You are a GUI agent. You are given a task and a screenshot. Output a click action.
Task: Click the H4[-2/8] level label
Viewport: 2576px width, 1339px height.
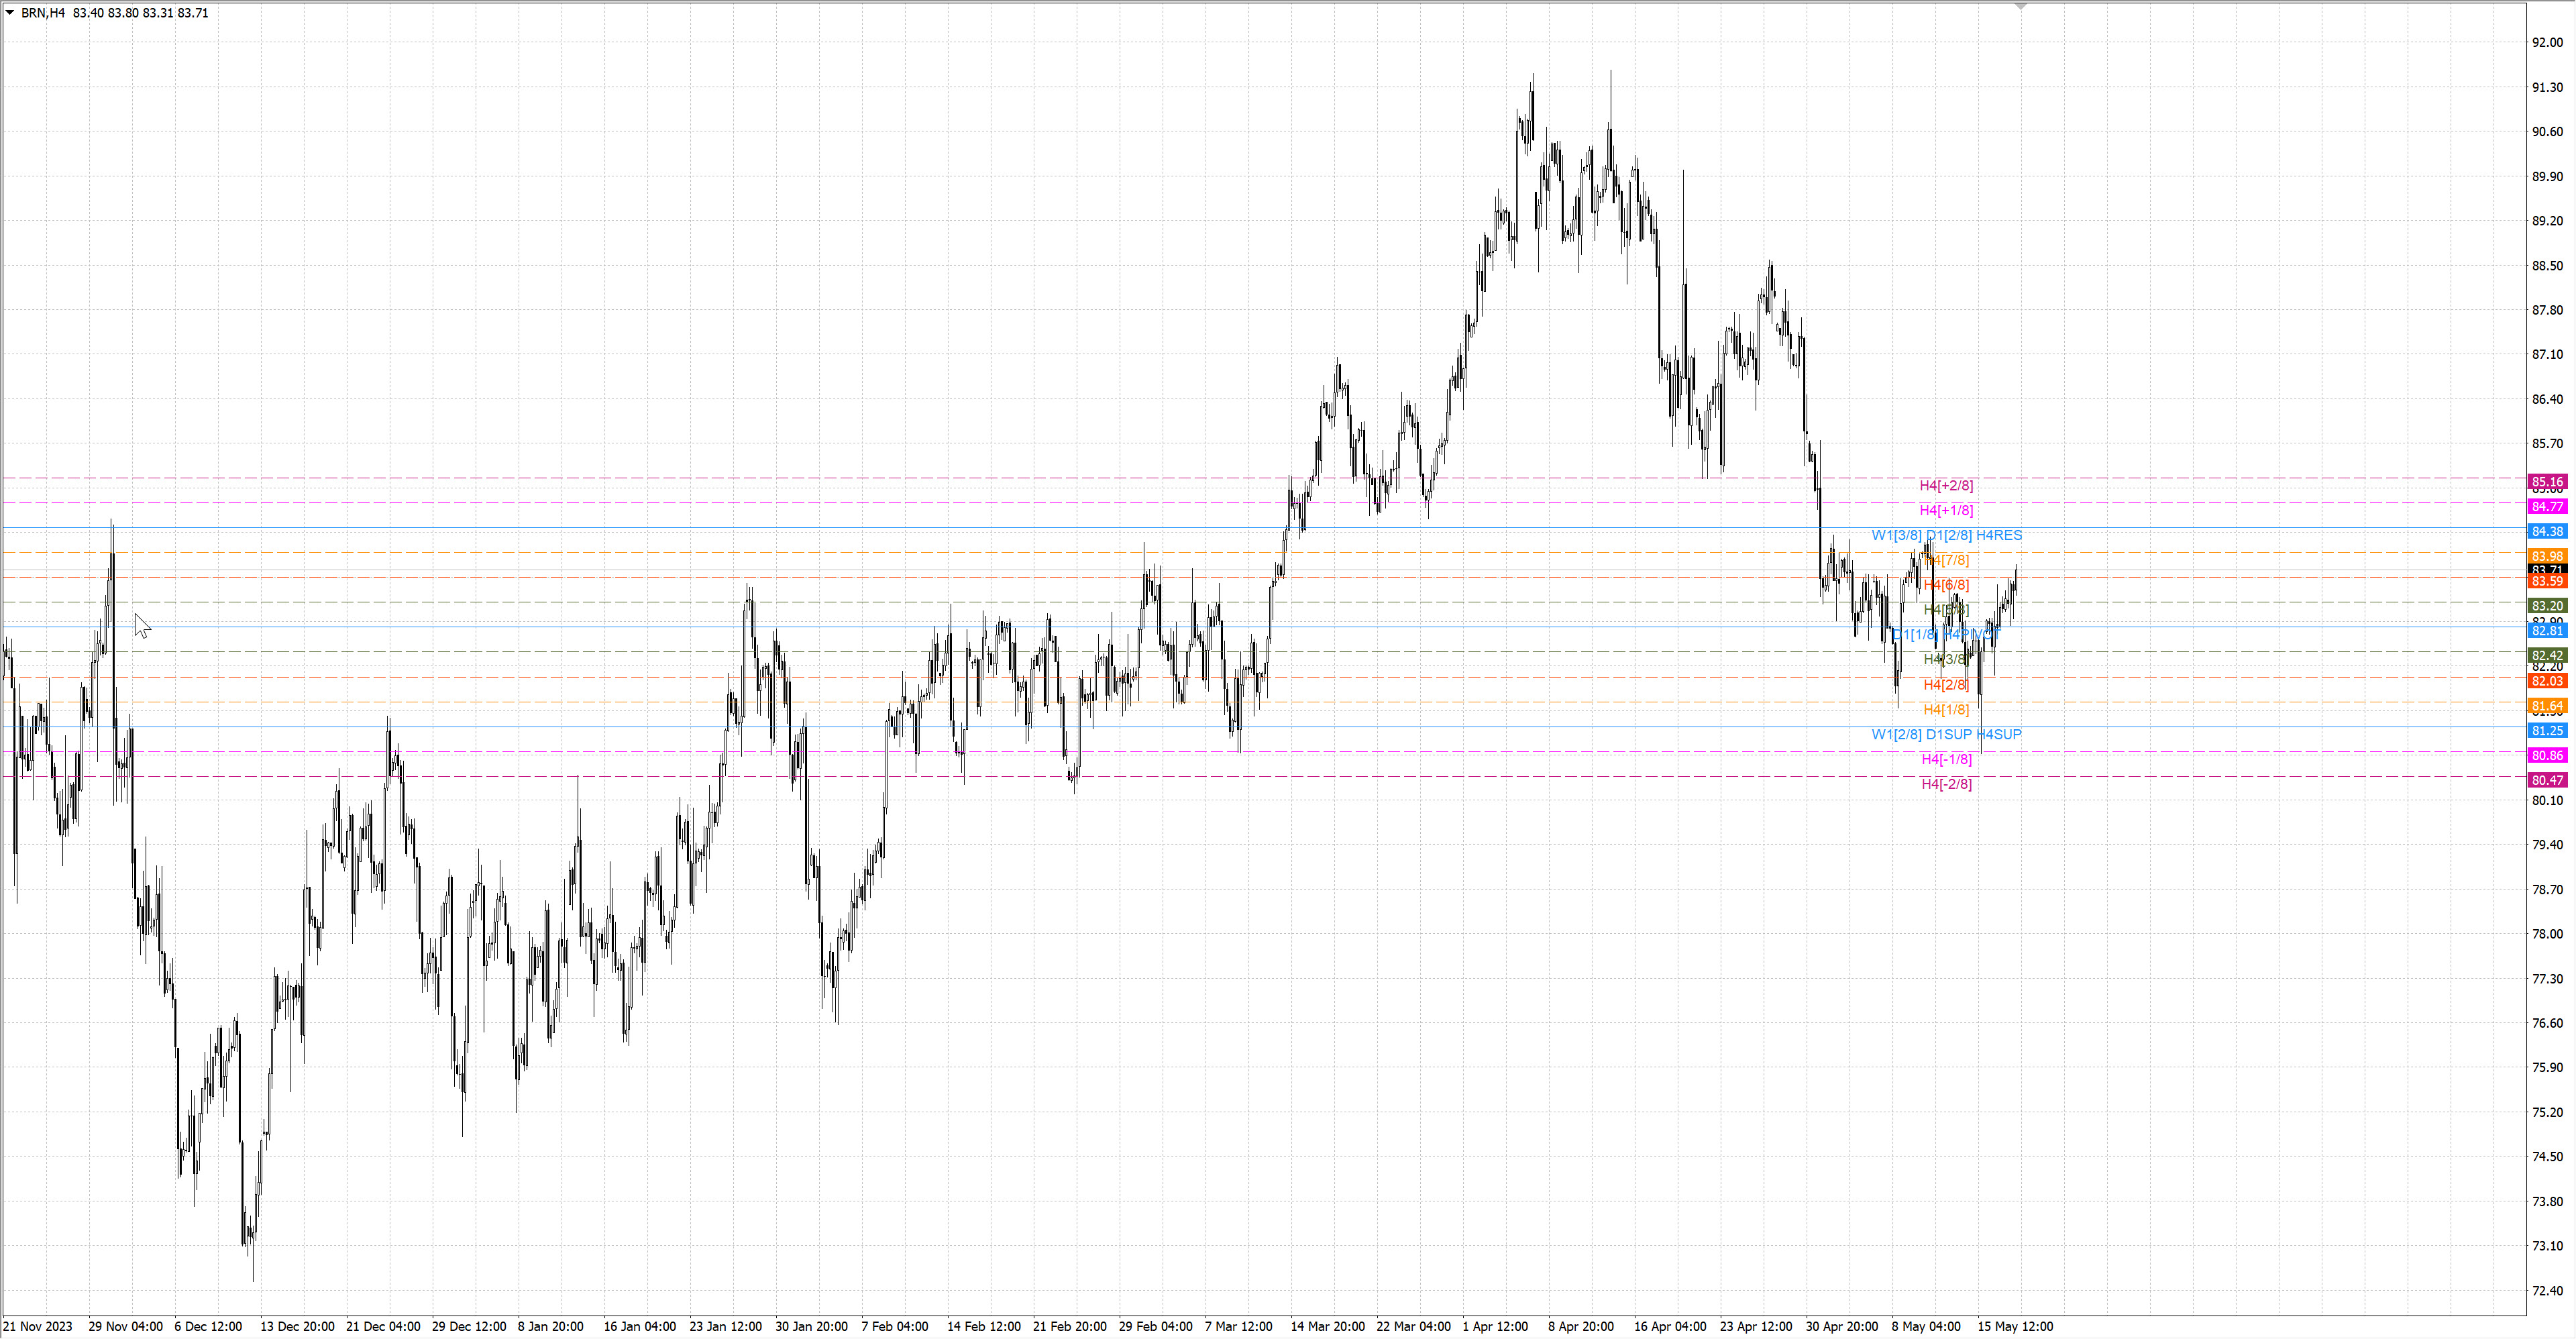[x=1946, y=784]
